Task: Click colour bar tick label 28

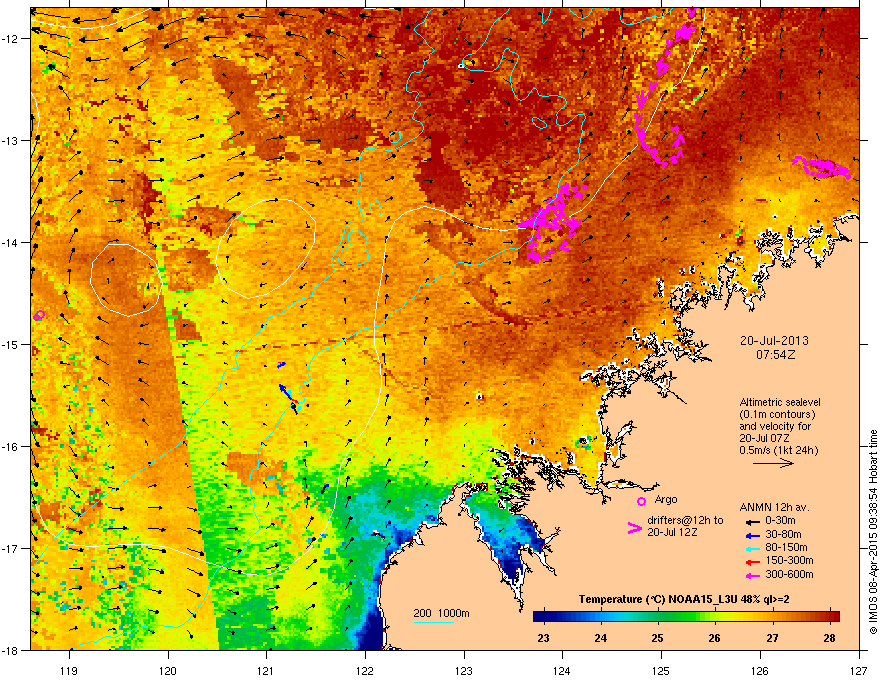Action: pos(829,638)
